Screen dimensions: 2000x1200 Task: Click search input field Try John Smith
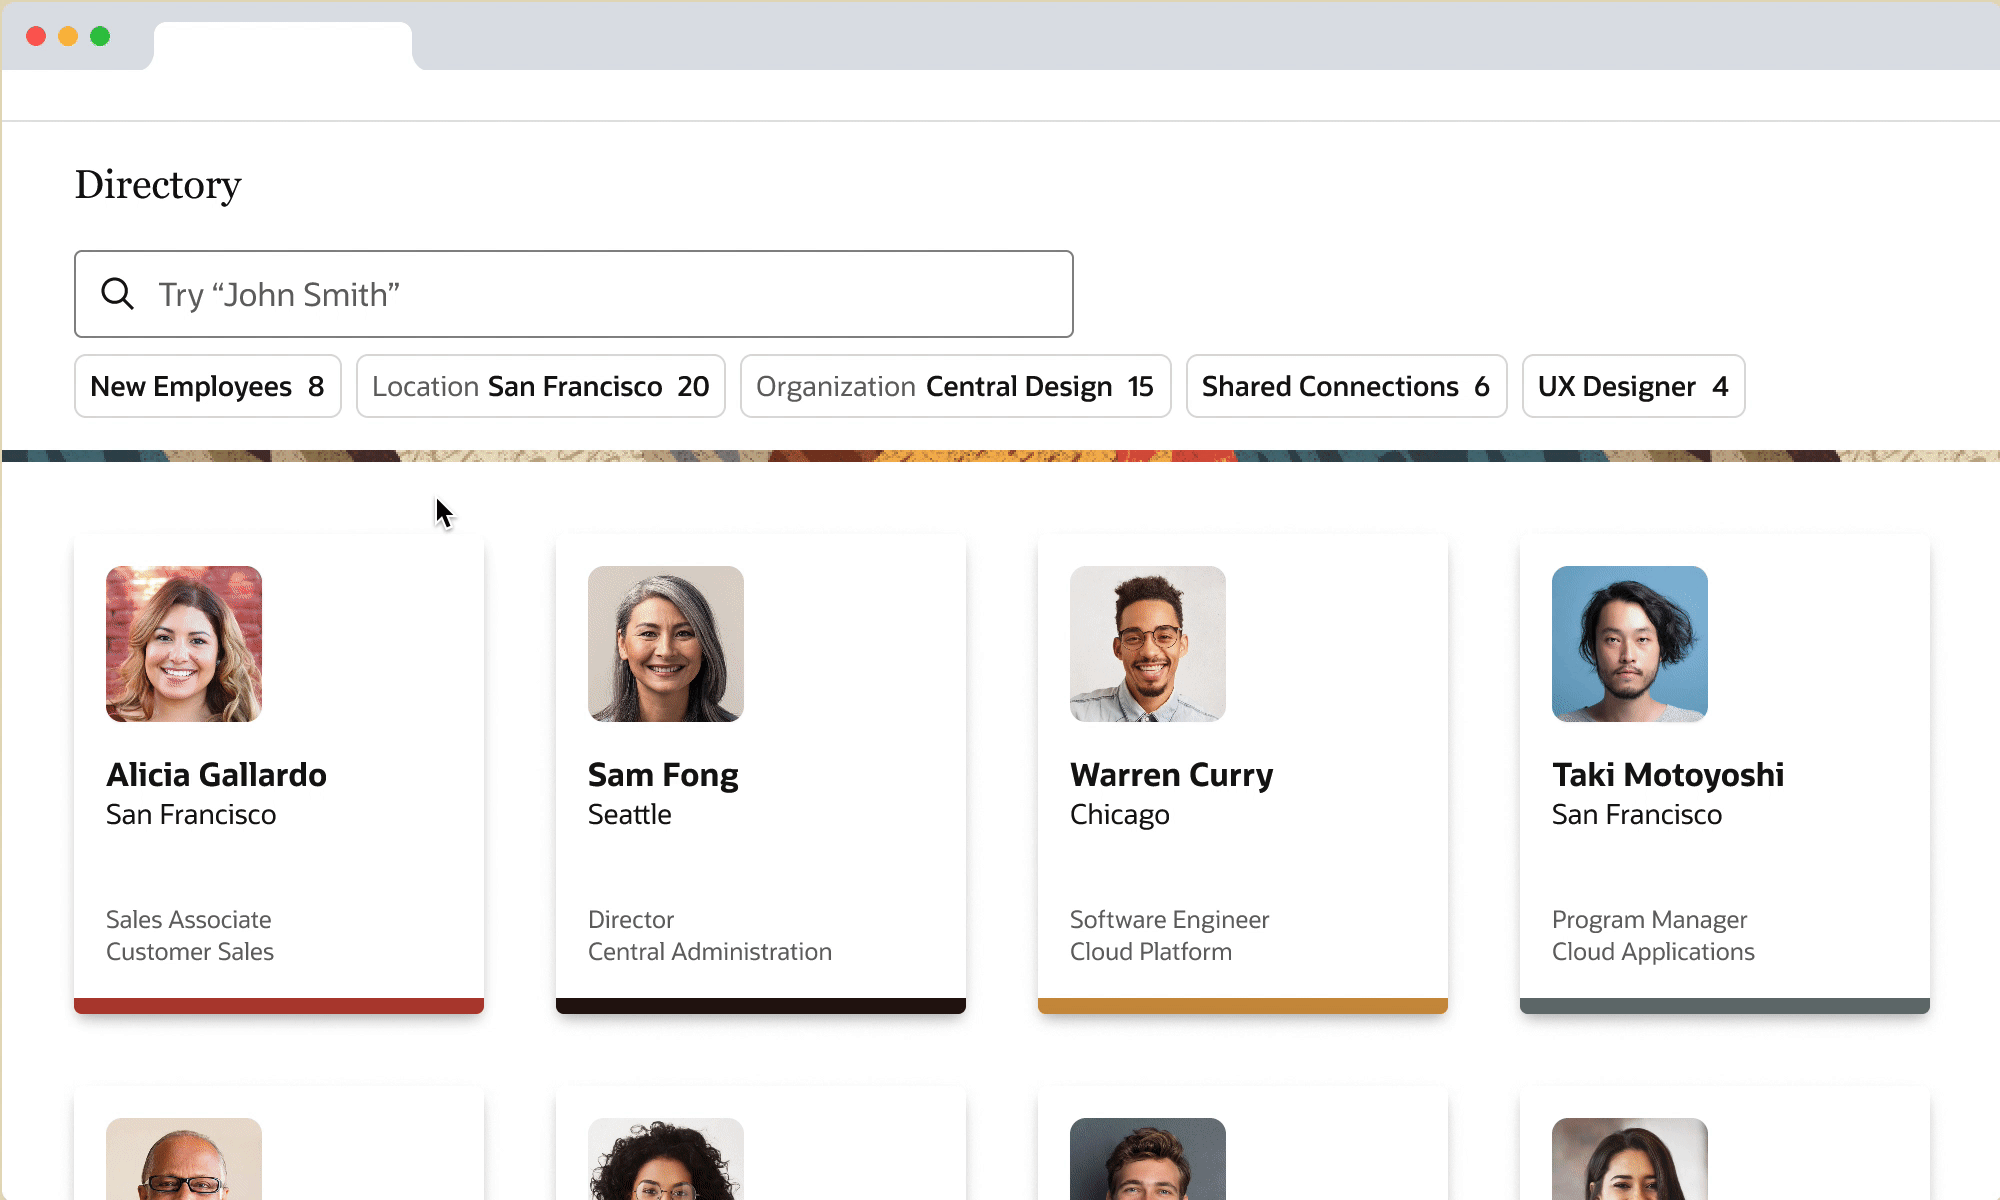click(573, 294)
